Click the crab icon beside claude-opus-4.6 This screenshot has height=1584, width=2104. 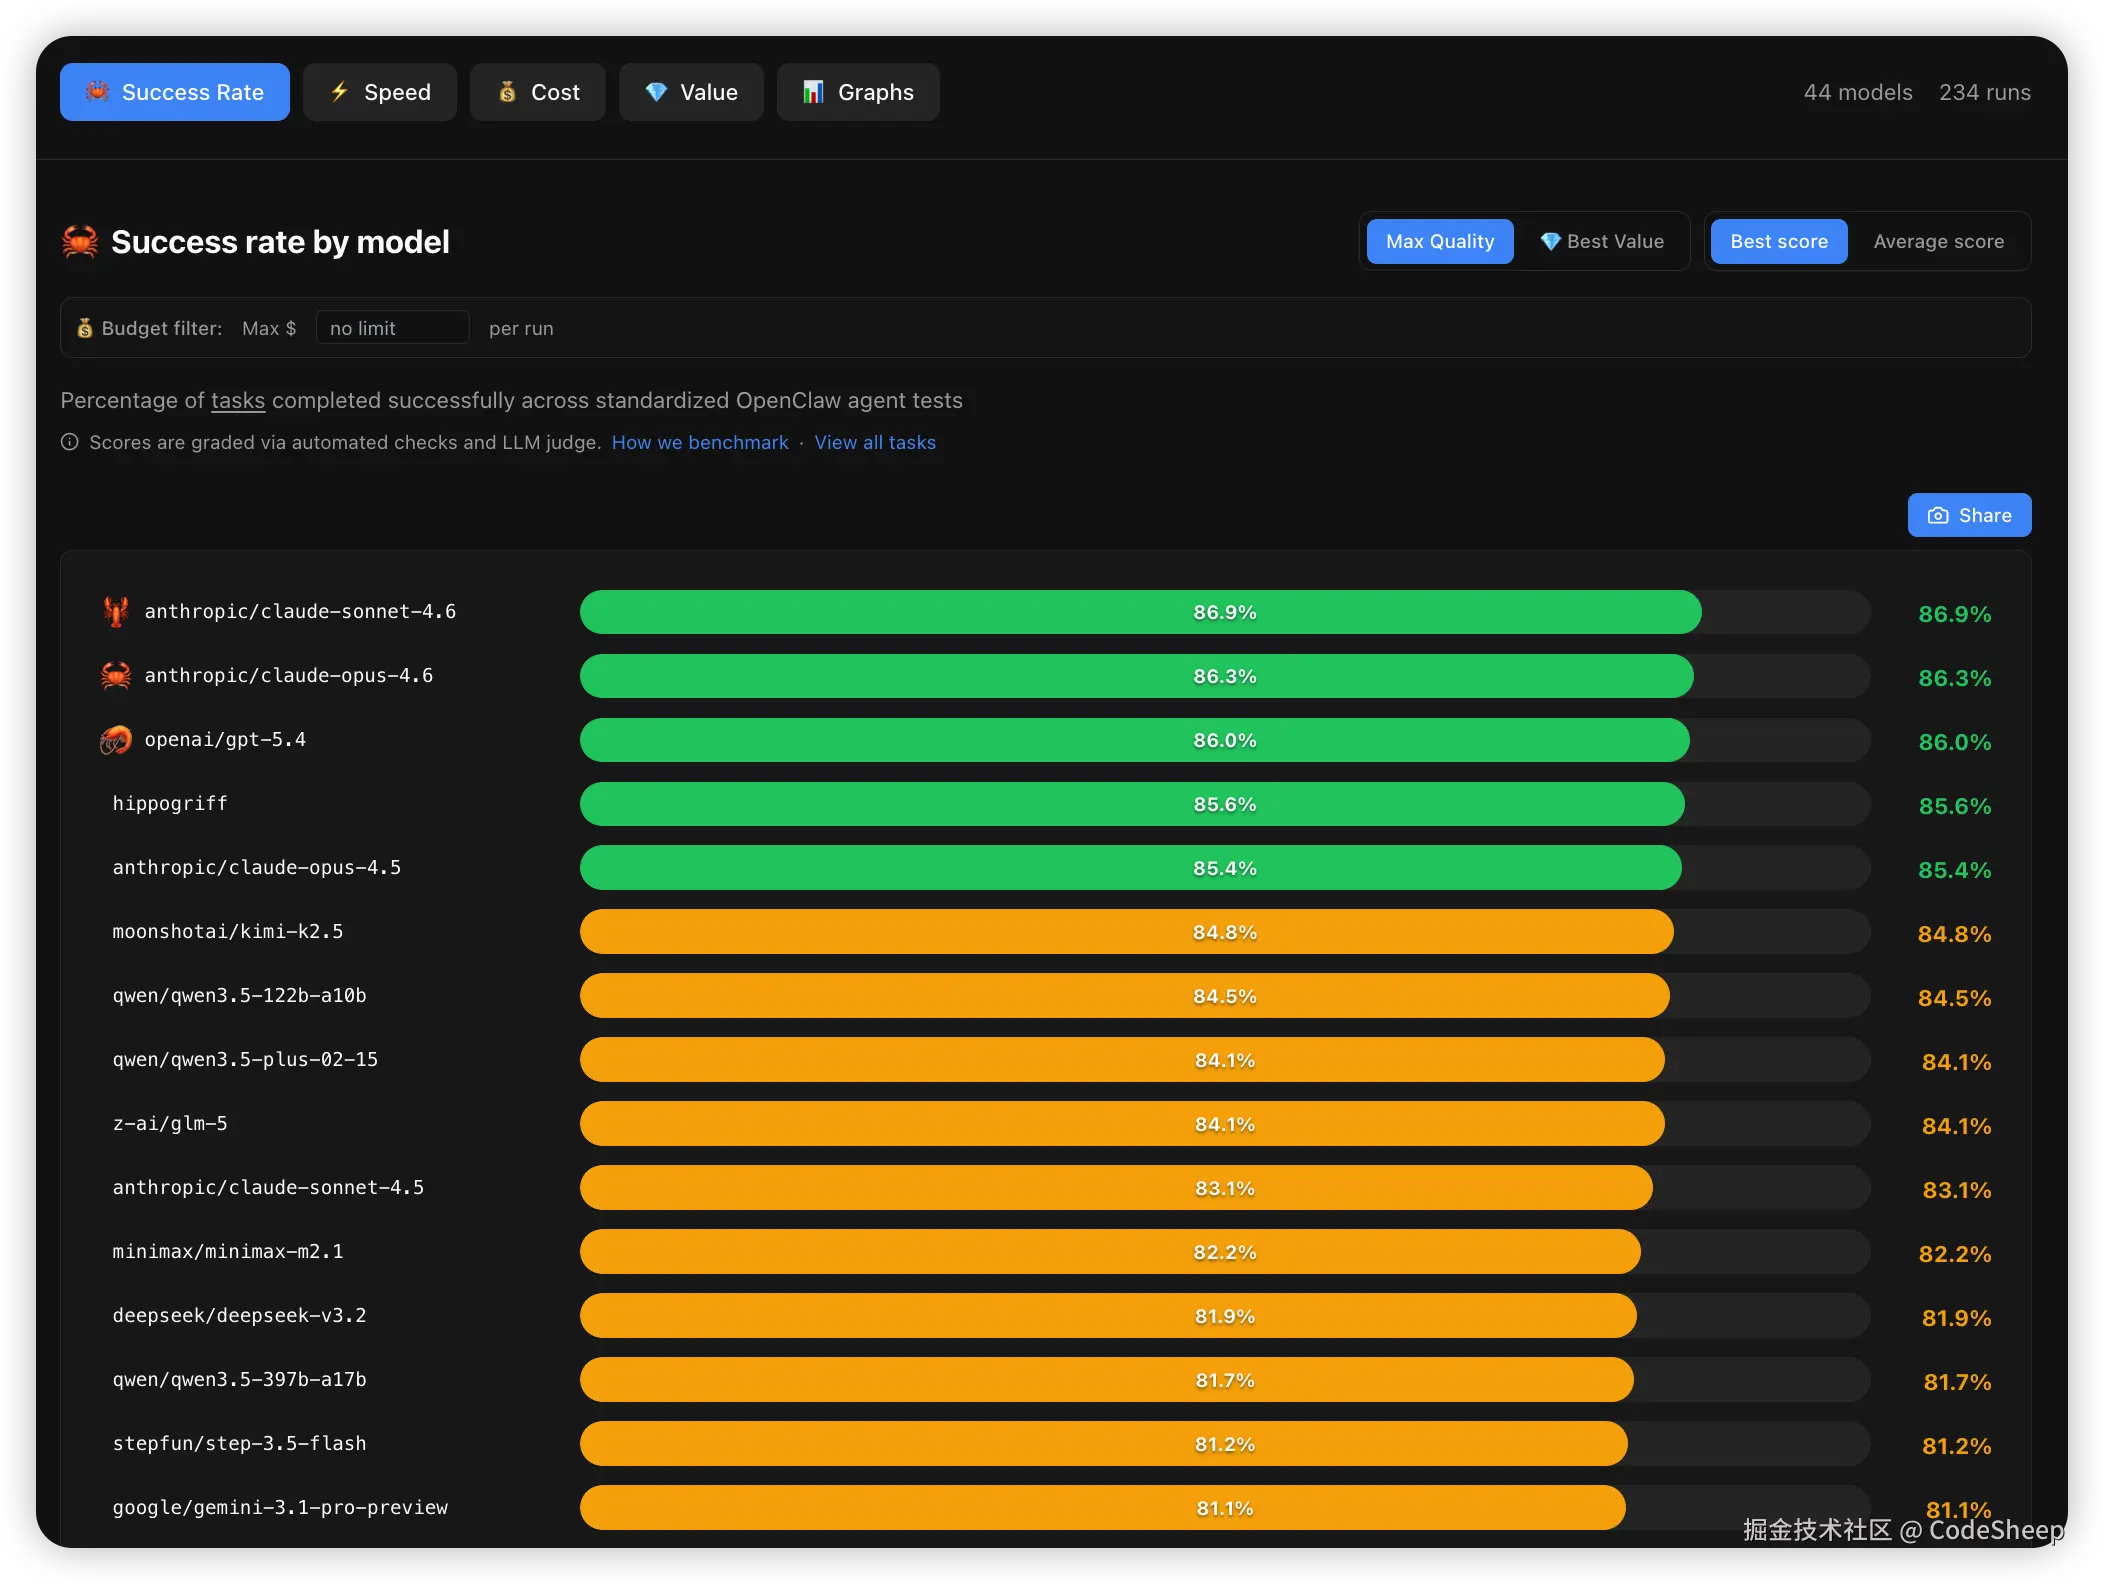pos(116,676)
